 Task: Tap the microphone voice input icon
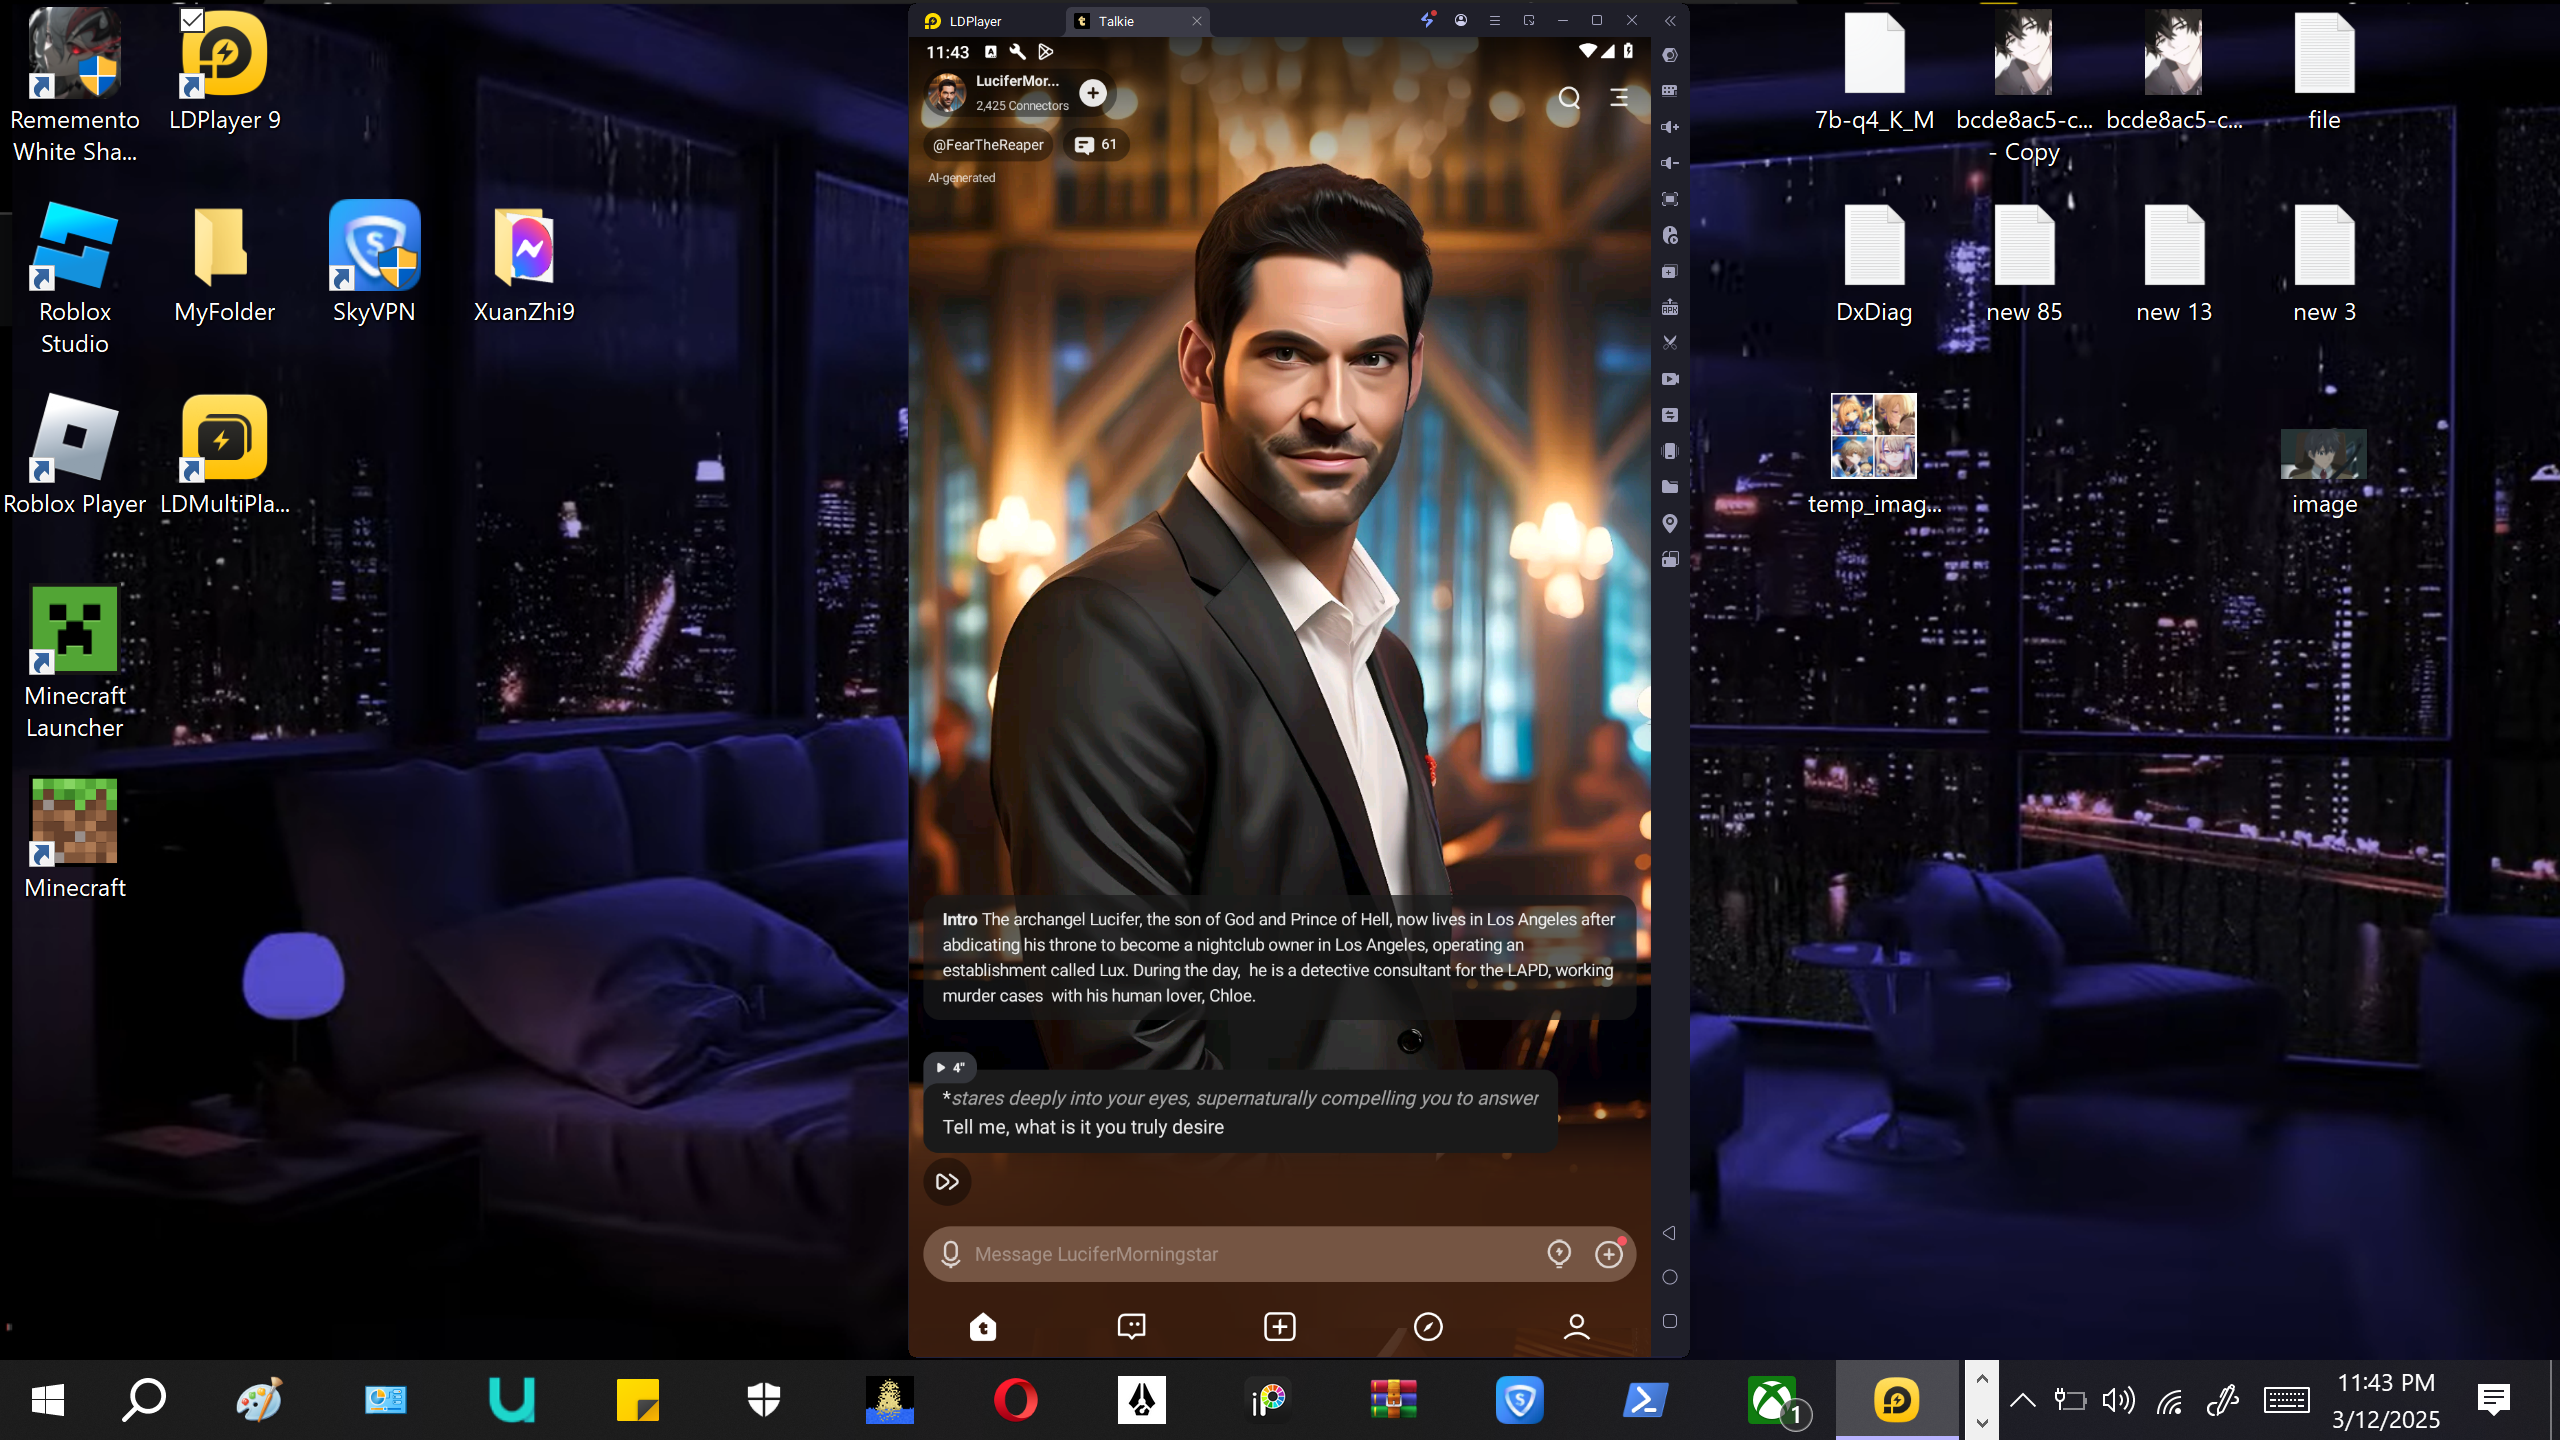[951, 1254]
